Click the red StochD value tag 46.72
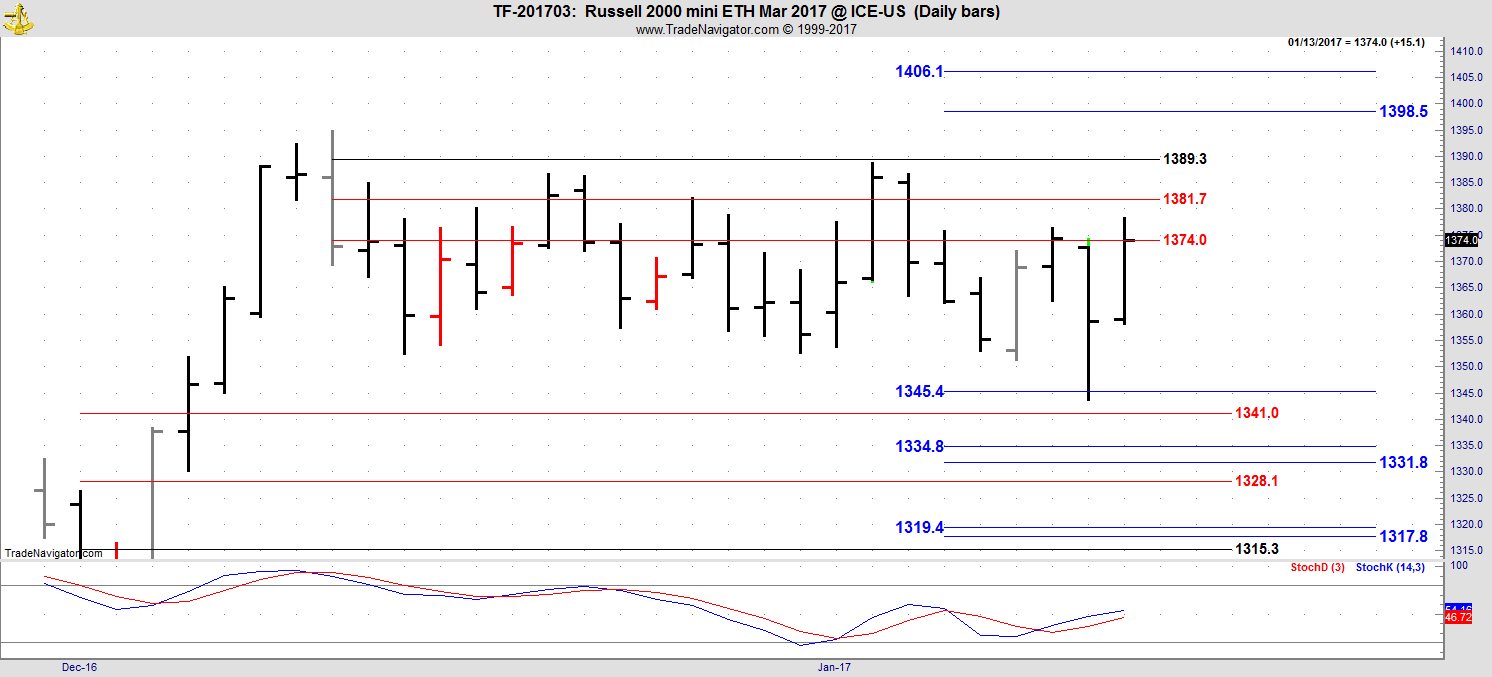This screenshot has width=1492, height=677. coord(1459,618)
